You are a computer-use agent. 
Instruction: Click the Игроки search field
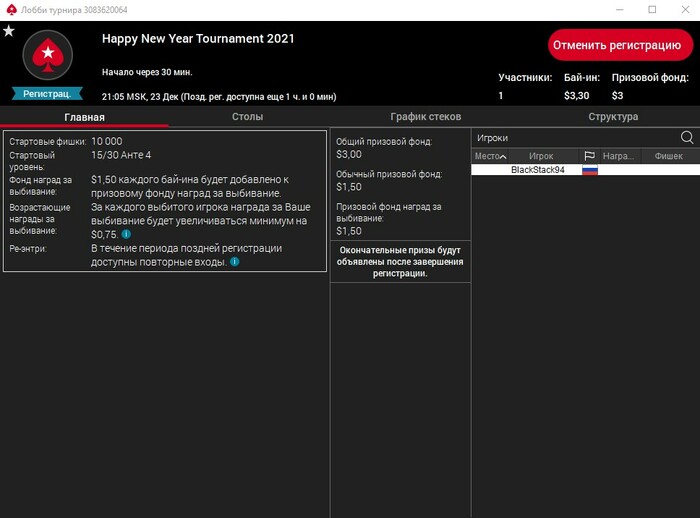tap(576, 138)
